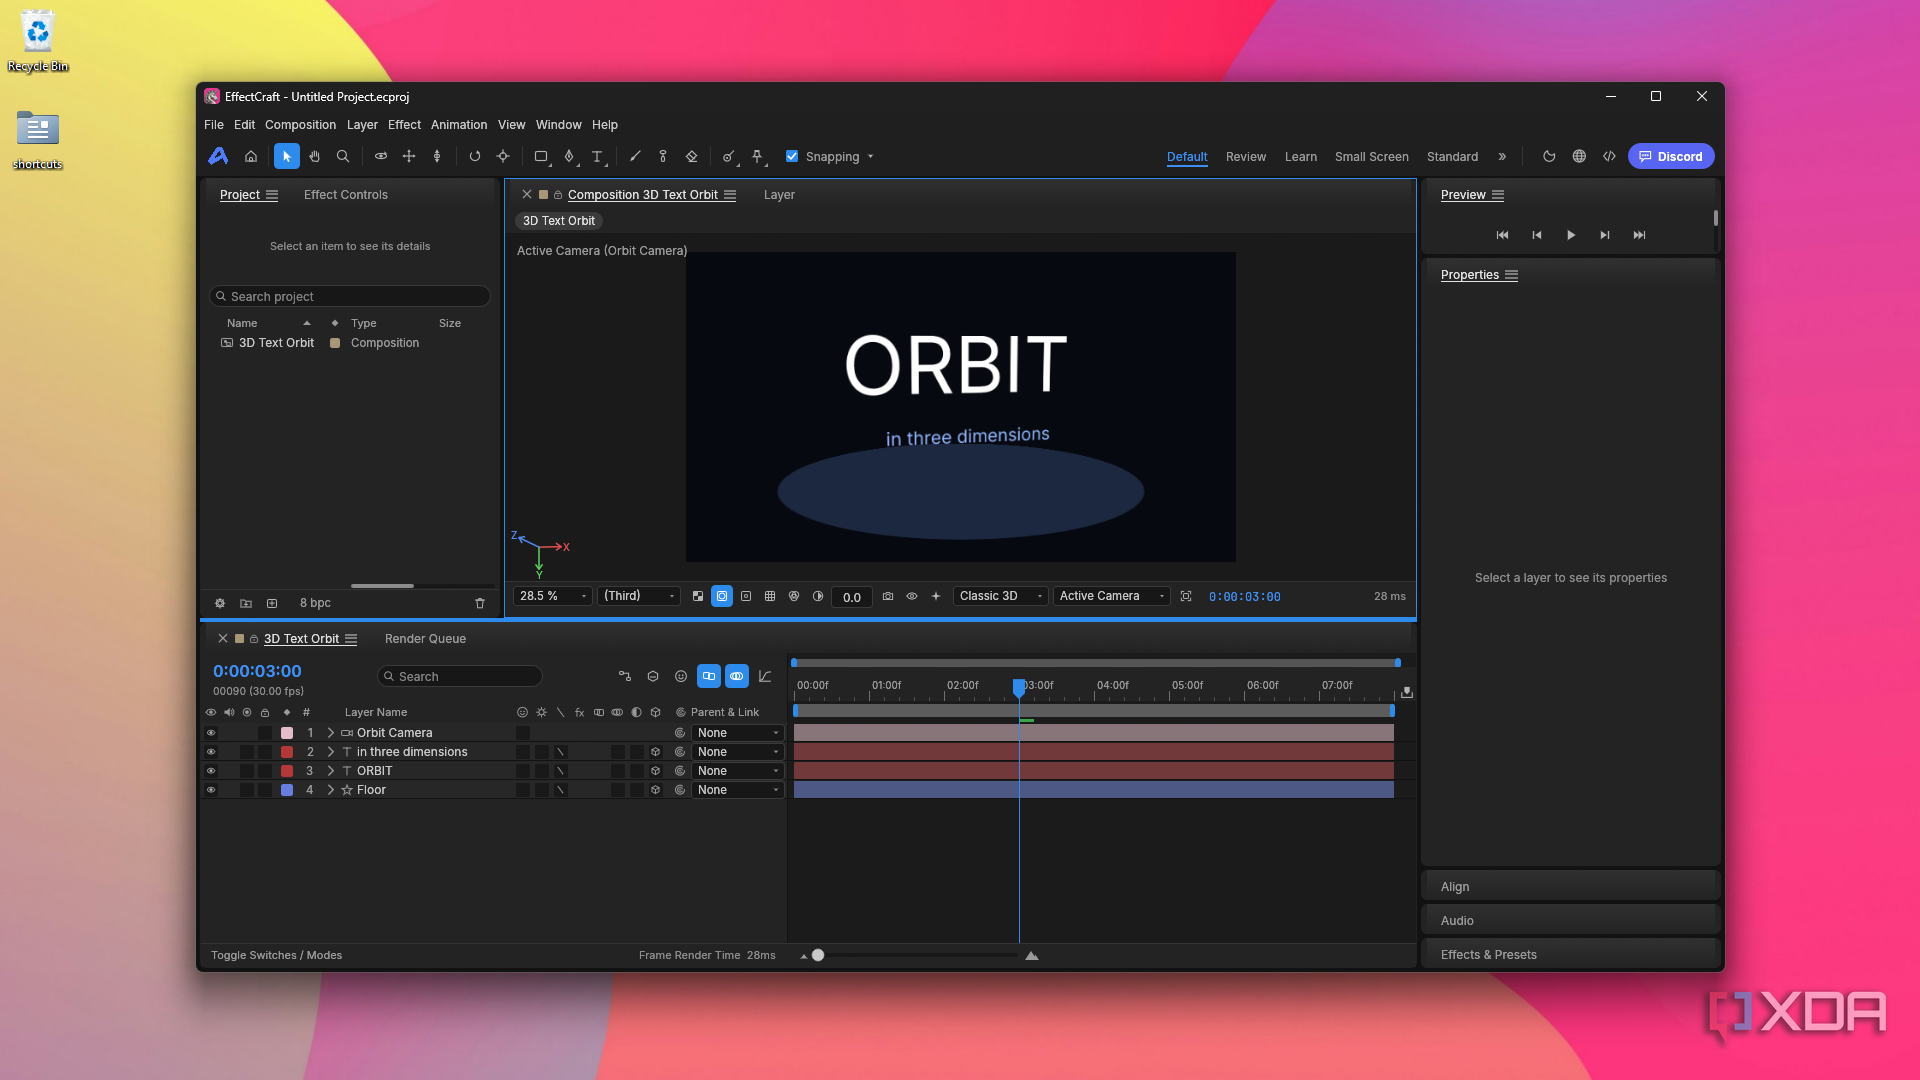
Task: Open the Composition menu
Action: click(x=300, y=125)
